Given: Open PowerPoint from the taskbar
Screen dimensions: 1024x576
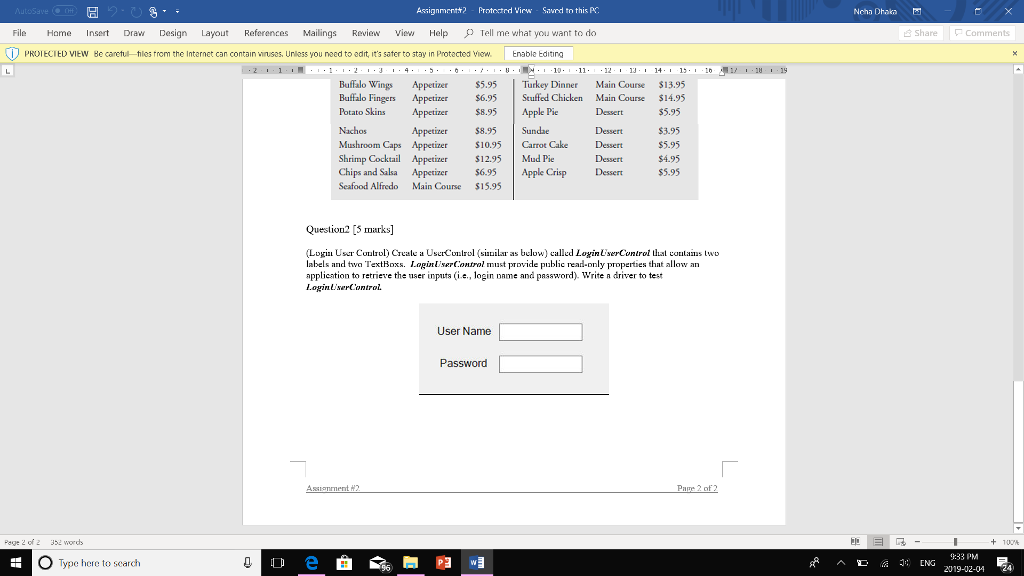Looking at the screenshot, I should point(443,562).
